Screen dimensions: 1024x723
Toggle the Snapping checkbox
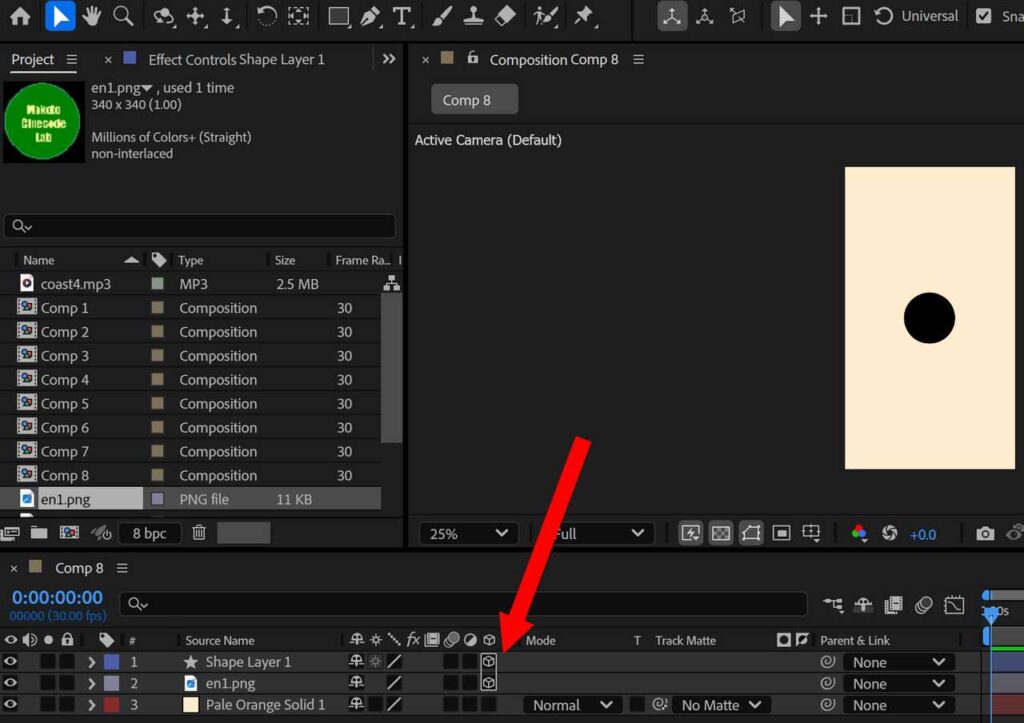click(x=984, y=16)
